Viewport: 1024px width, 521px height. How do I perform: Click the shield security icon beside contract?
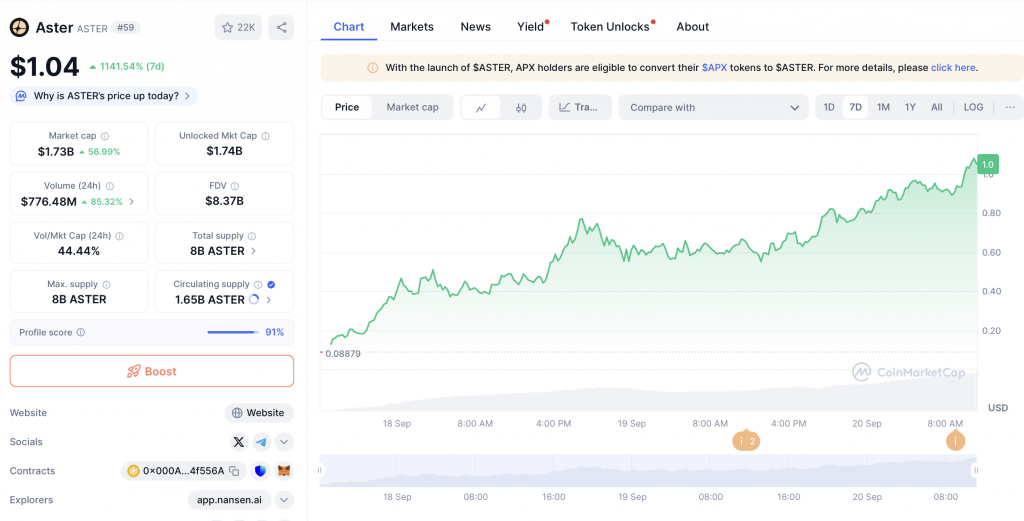point(261,471)
